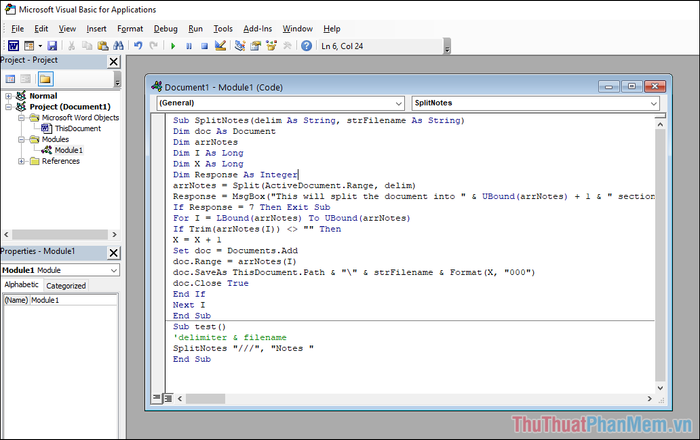Viewport: 700px width, 440px height.
Task: Open Object Browser toolbar icon
Action: [271, 46]
